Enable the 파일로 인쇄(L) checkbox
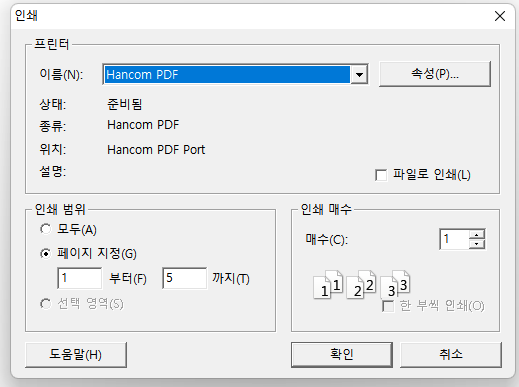The image size is (519, 387). click(x=381, y=175)
